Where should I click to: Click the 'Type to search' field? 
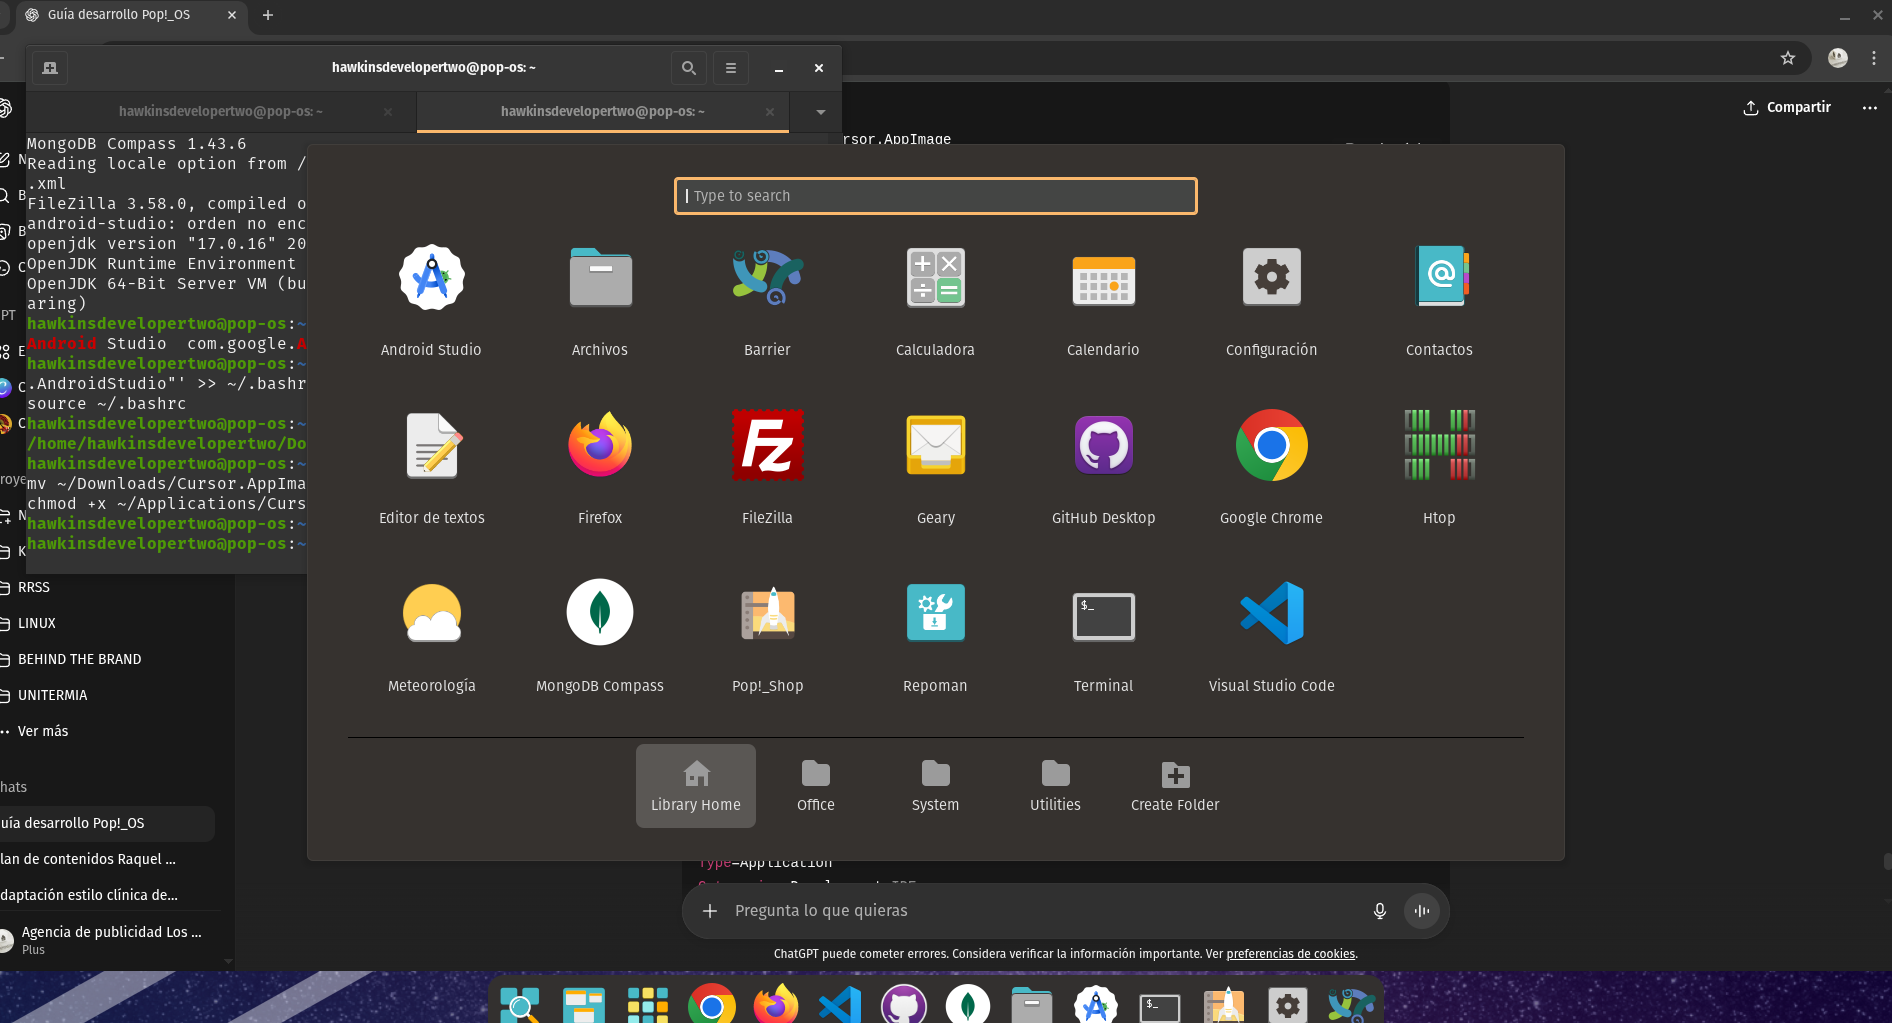[x=935, y=196]
